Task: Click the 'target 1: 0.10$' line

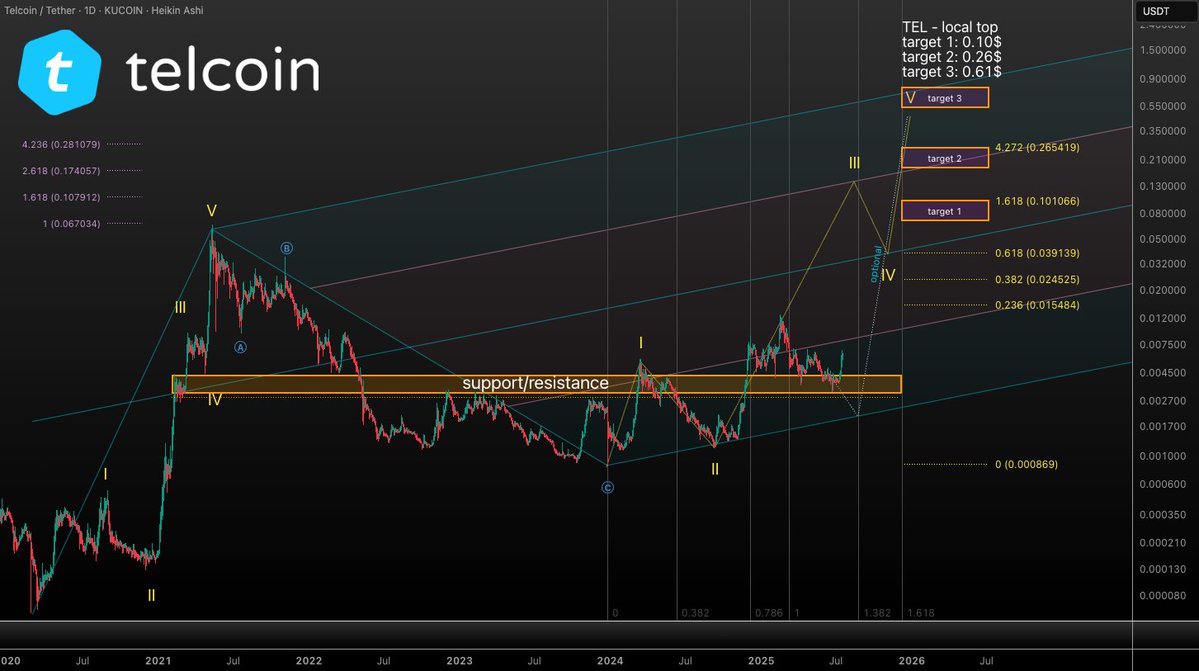Action: click(951, 42)
